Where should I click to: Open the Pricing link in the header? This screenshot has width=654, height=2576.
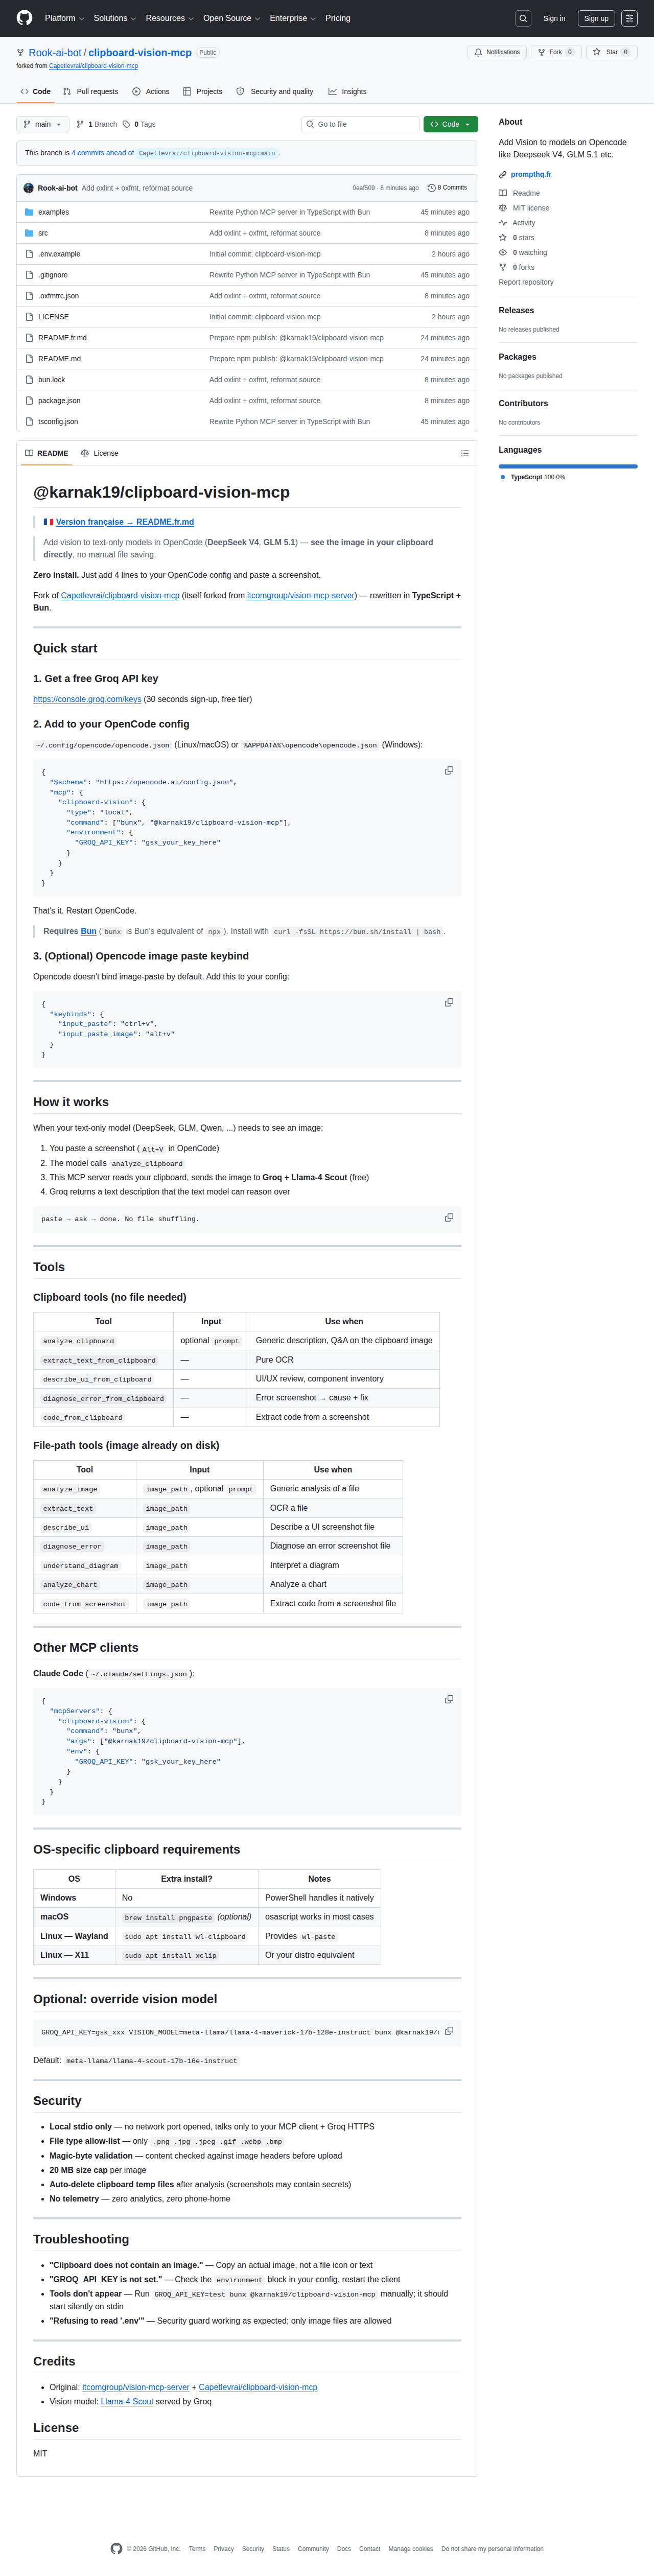click(x=338, y=18)
